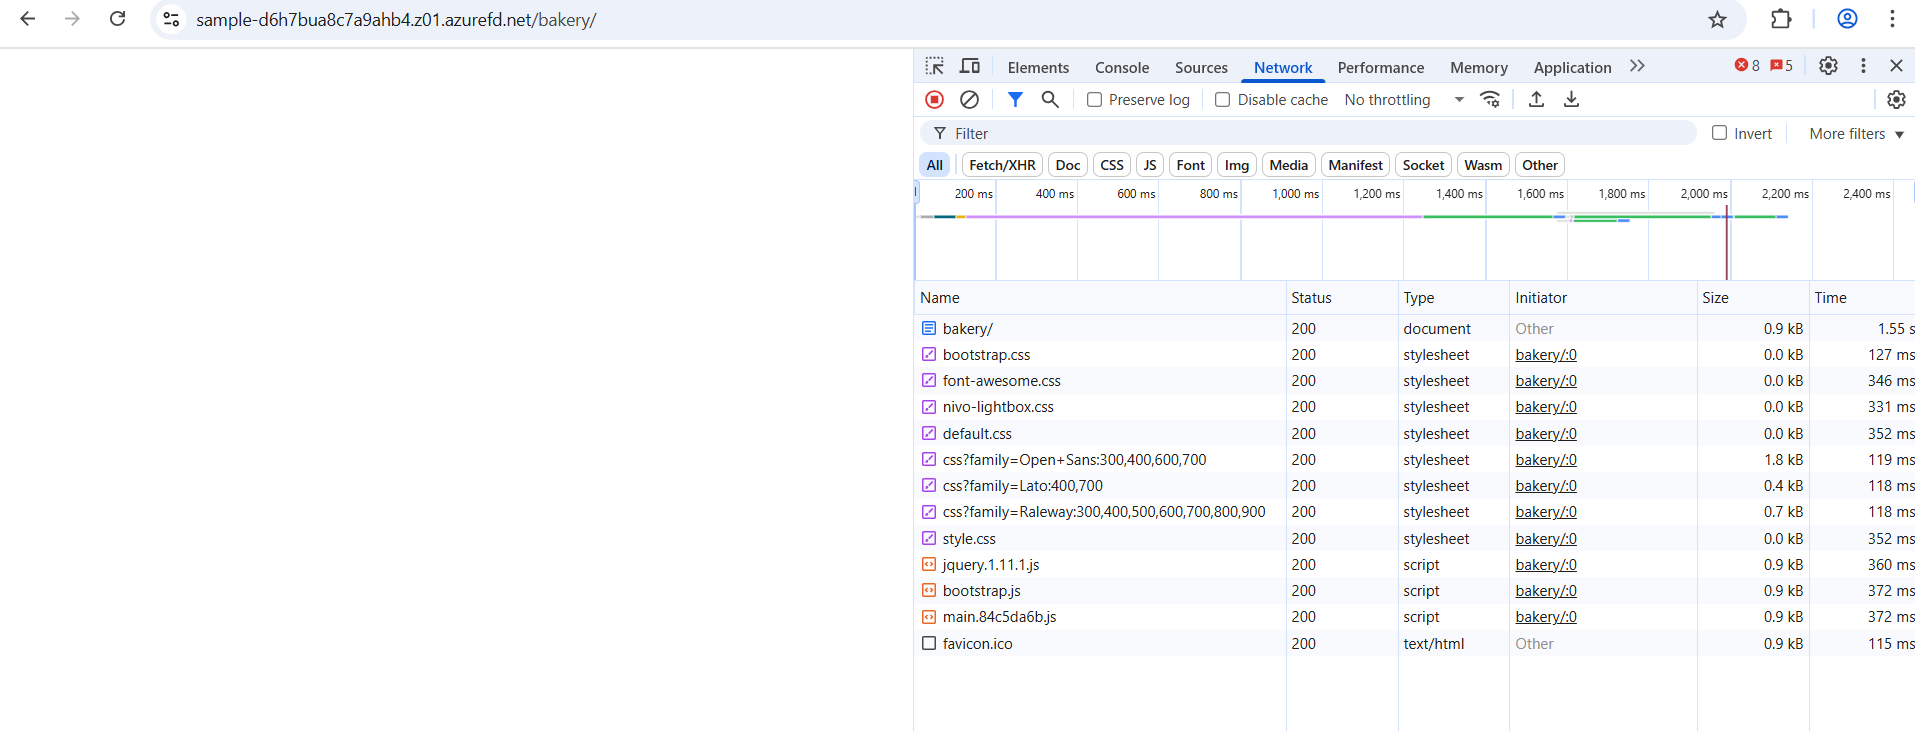Activate the inspect element picker
The width and height of the screenshot is (1915, 731).
[x=934, y=66]
